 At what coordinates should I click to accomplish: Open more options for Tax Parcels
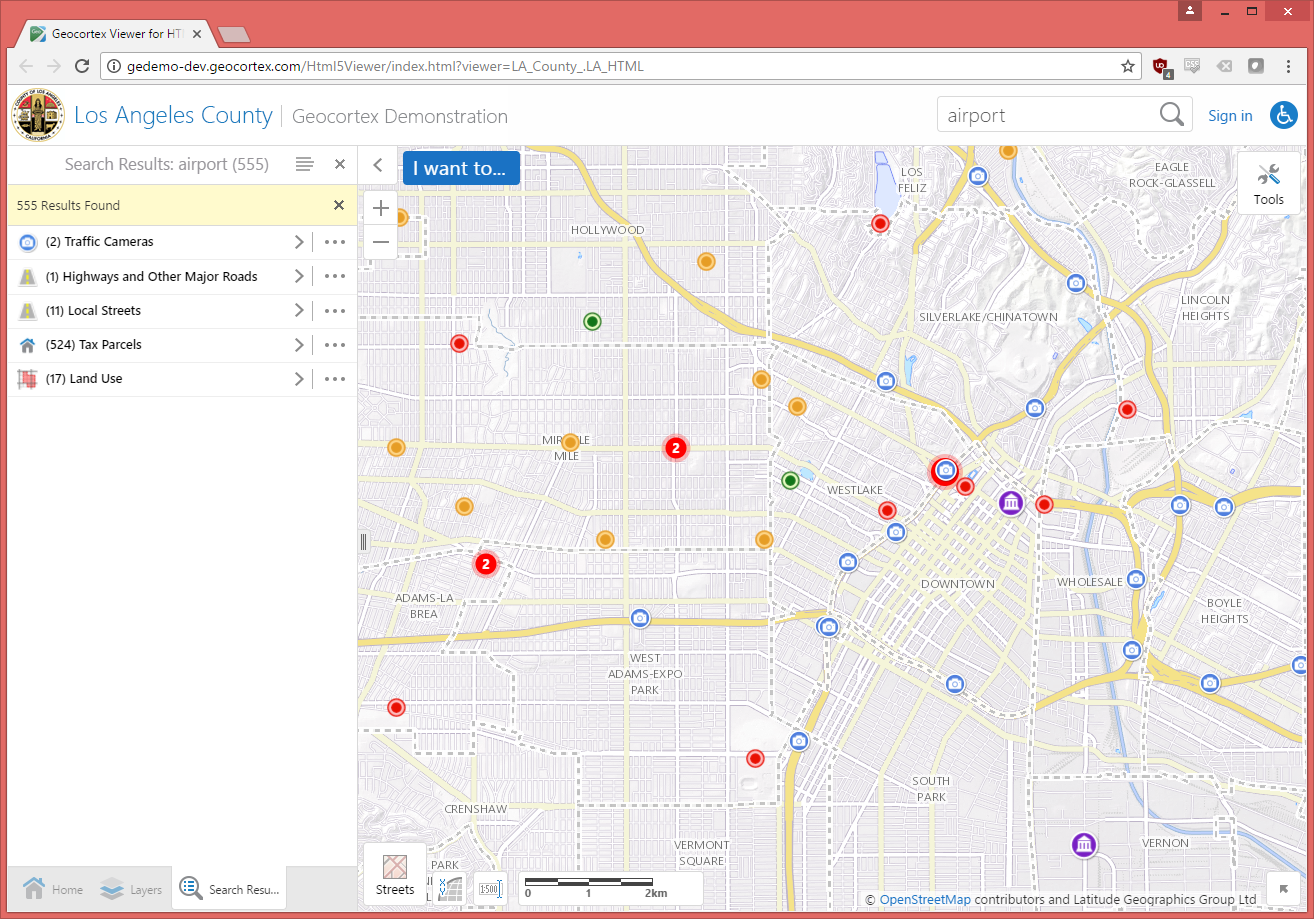335,344
